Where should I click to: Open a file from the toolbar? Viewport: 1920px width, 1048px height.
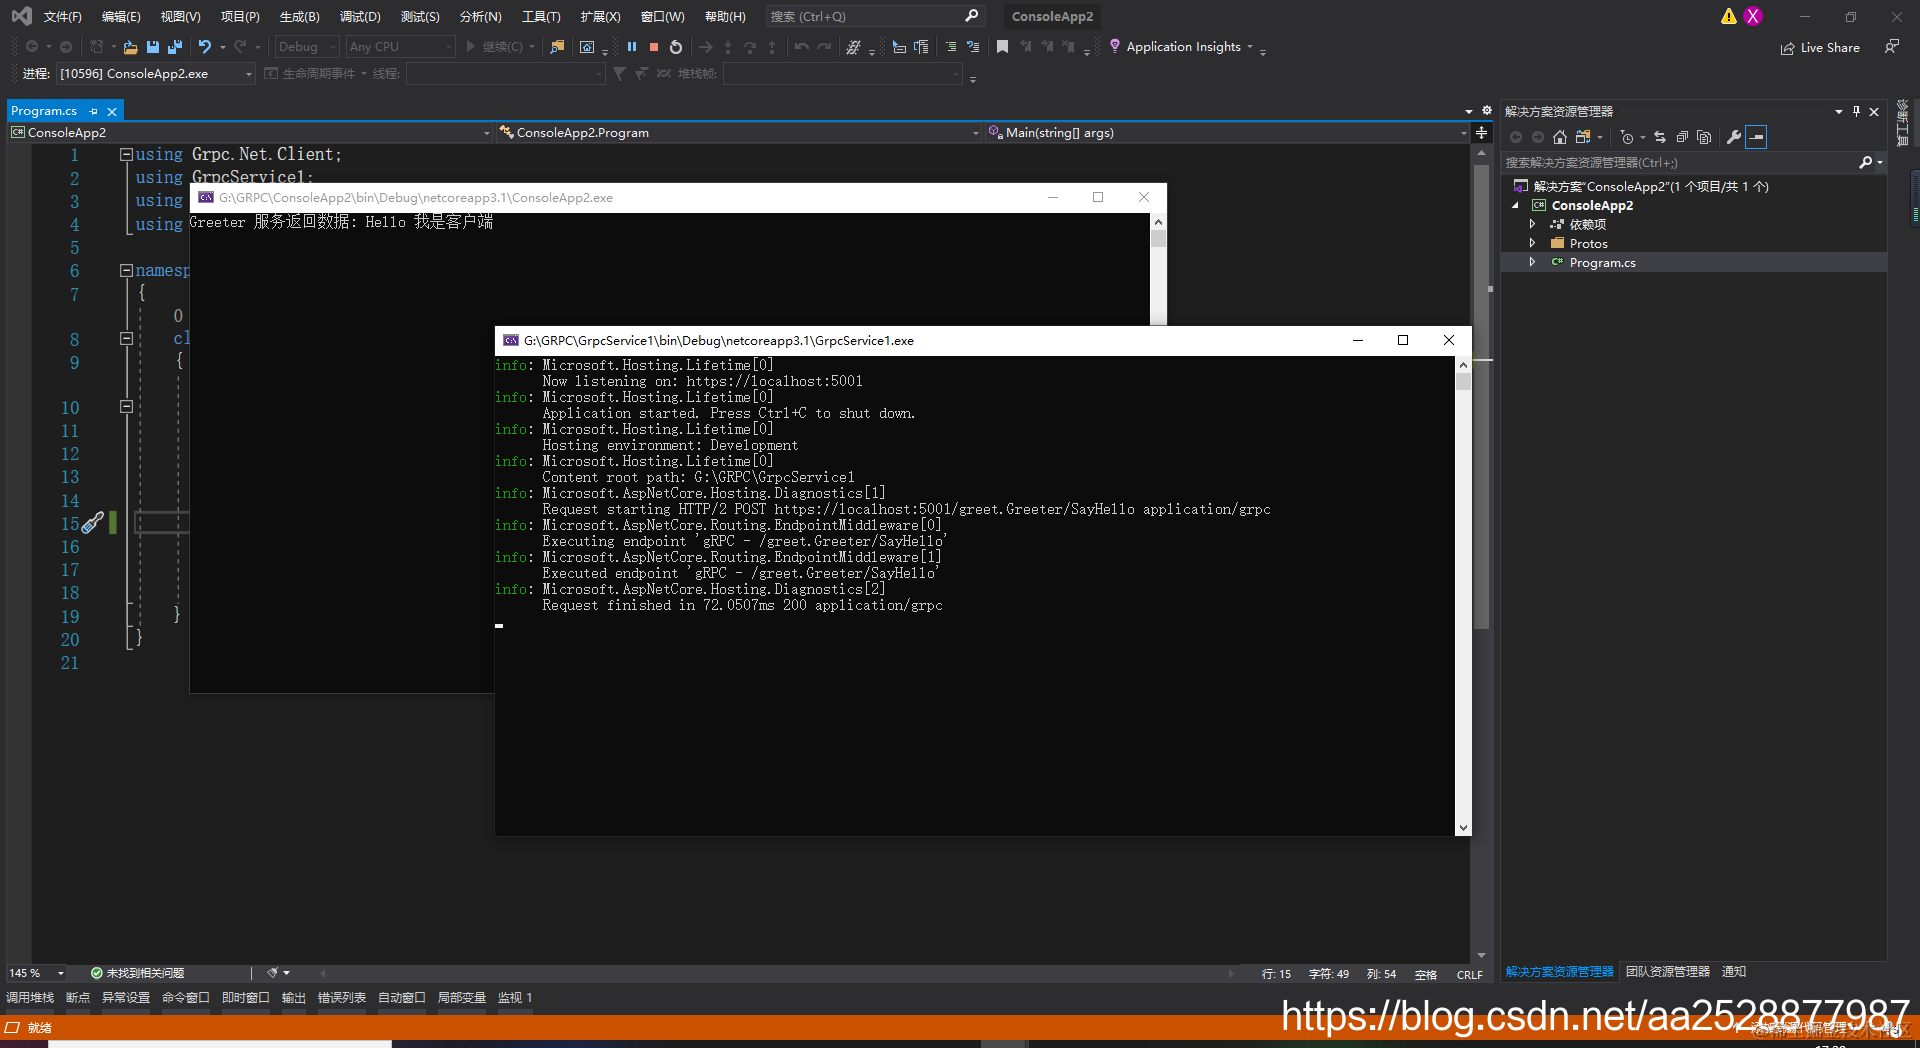pos(130,47)
